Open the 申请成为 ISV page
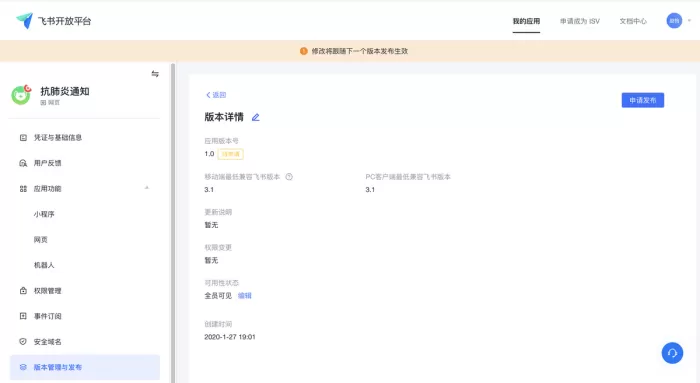Image resolution: width=700 pixels, height=383 pixels. pyautogui.click(x=580, y=21)
